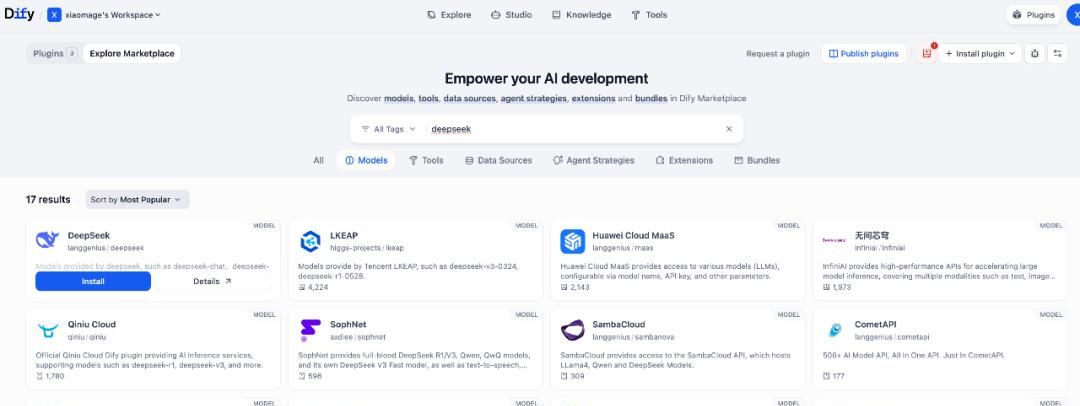The image size is (1080, 406).
Task: Open xiaomage's Workspace dropdown
Action: (x=104, y=14)
